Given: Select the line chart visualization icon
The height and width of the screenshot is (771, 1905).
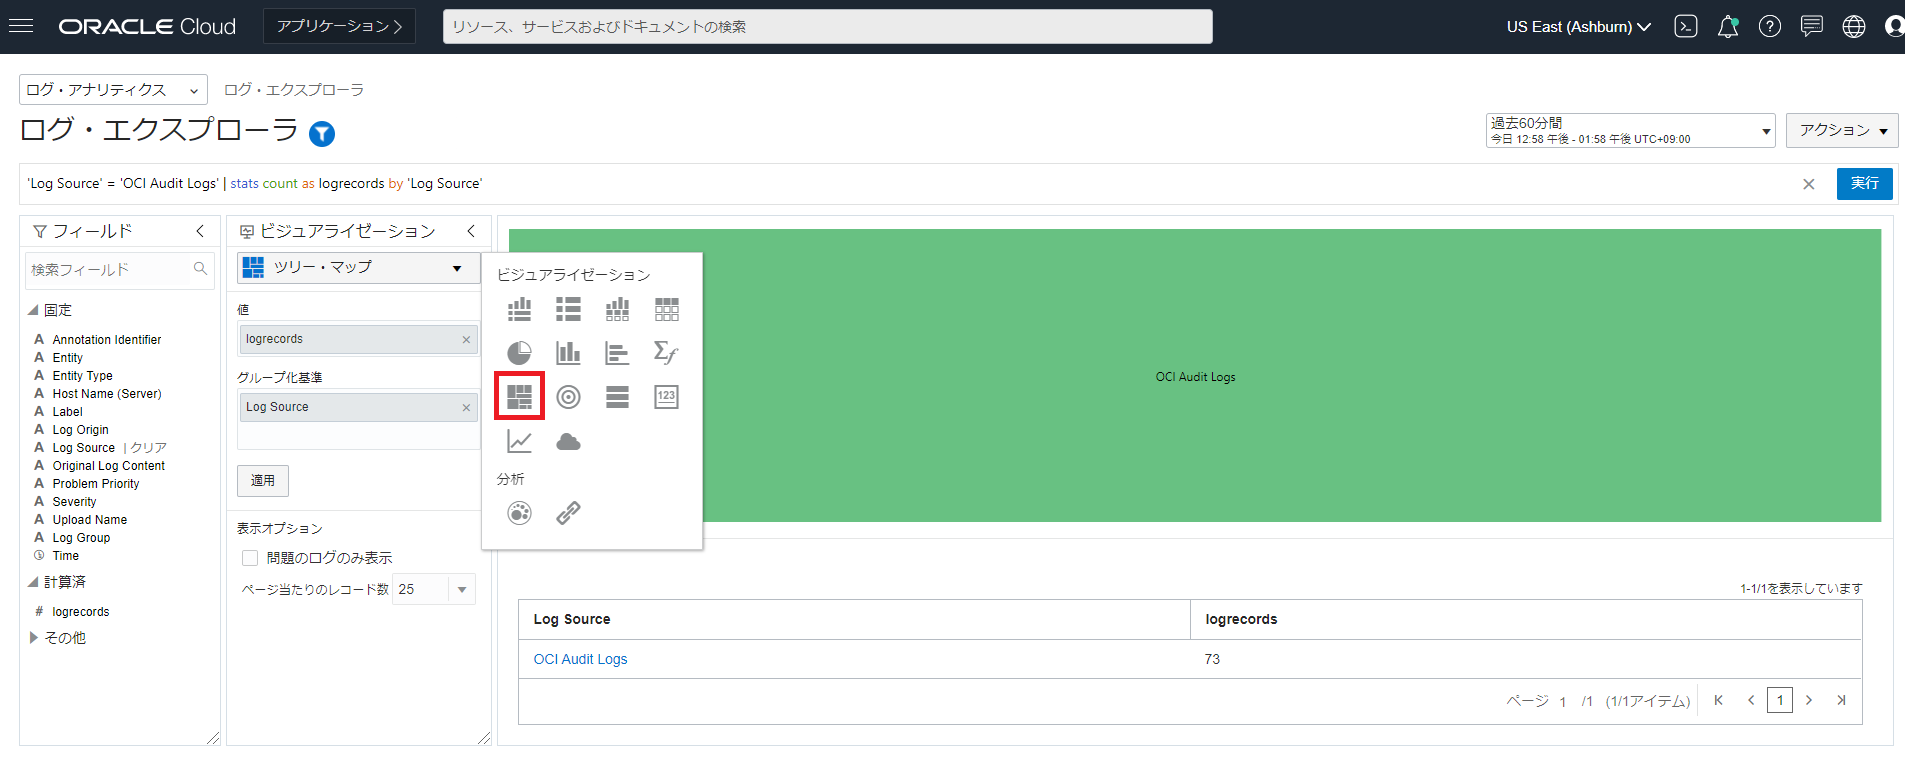Looking at the screenshot, I should pos(519,441).
